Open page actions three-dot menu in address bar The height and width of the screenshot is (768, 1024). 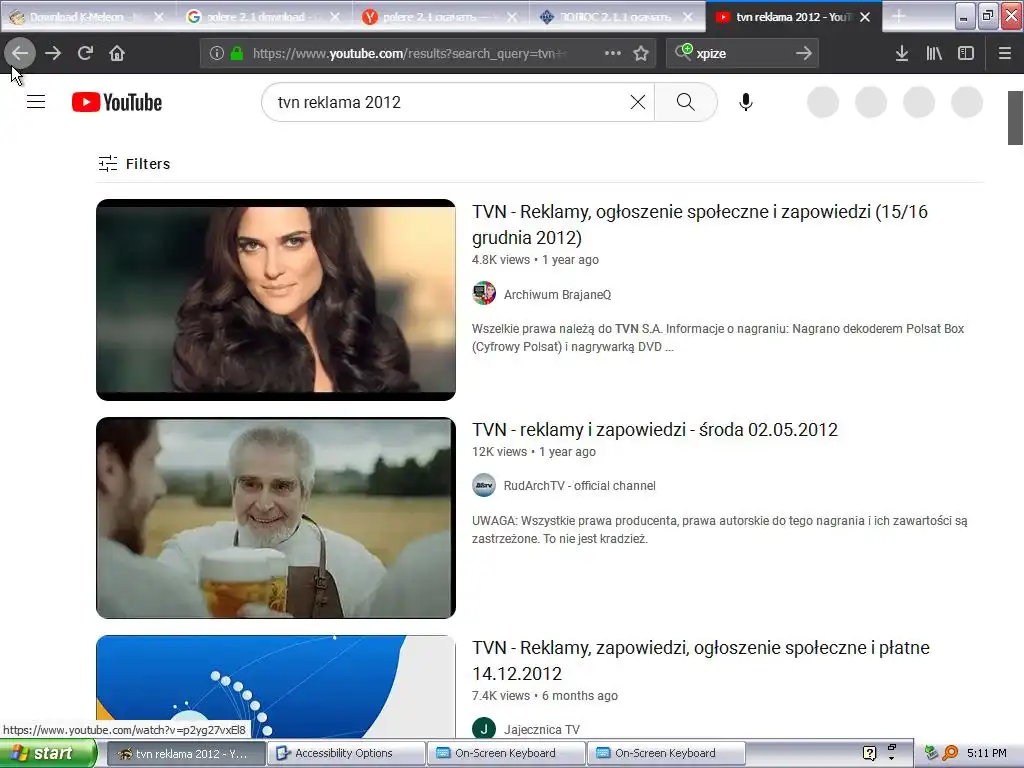pyautogui.click(x=613, y=53)
